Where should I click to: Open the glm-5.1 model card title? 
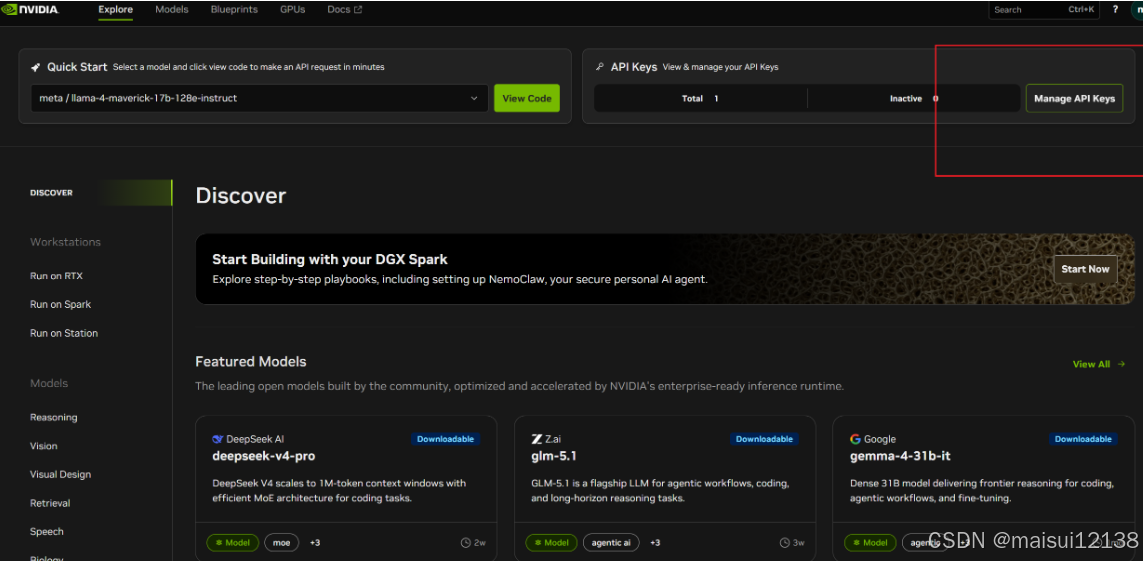point(555,457)
